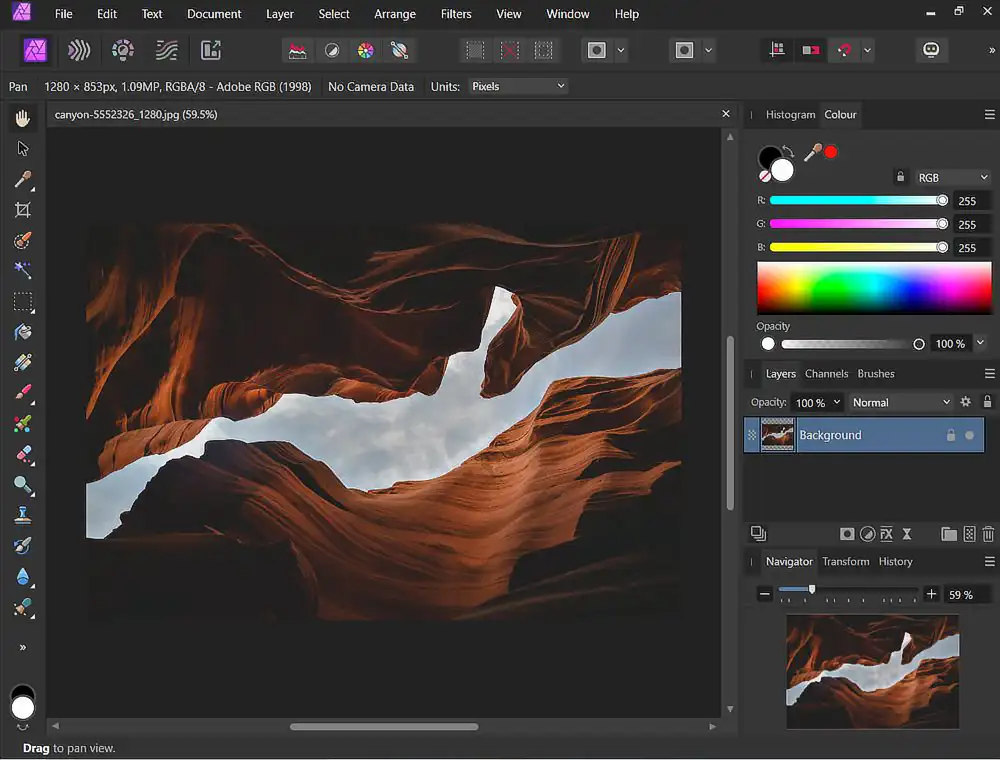Image resolution: width=1000 pixels, height=760 pixels.
Task: Open the Filters menu
Action: (455, 14)
